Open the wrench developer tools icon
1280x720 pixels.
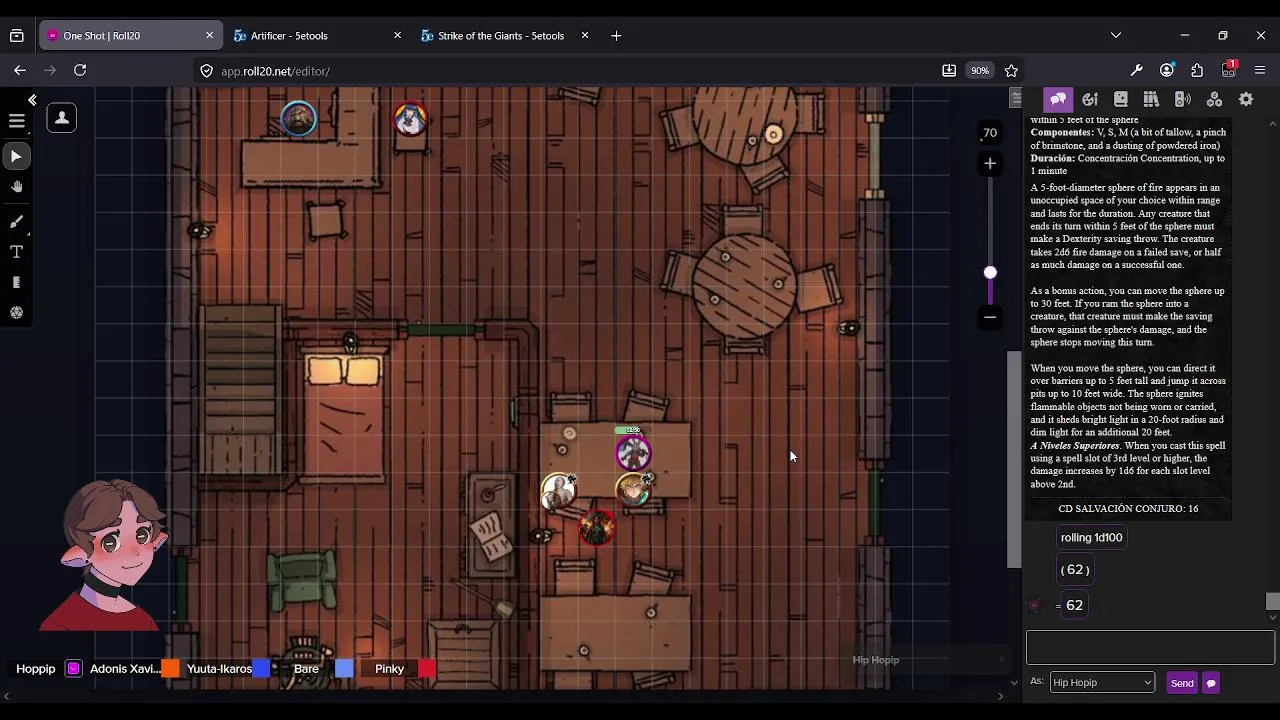point(1136,70)
